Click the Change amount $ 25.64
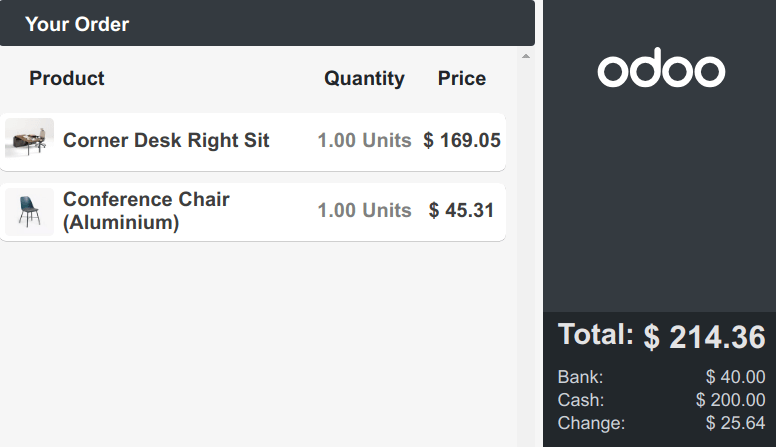The width and height of the screenshot is (776, 447). (x=735, y=423)
